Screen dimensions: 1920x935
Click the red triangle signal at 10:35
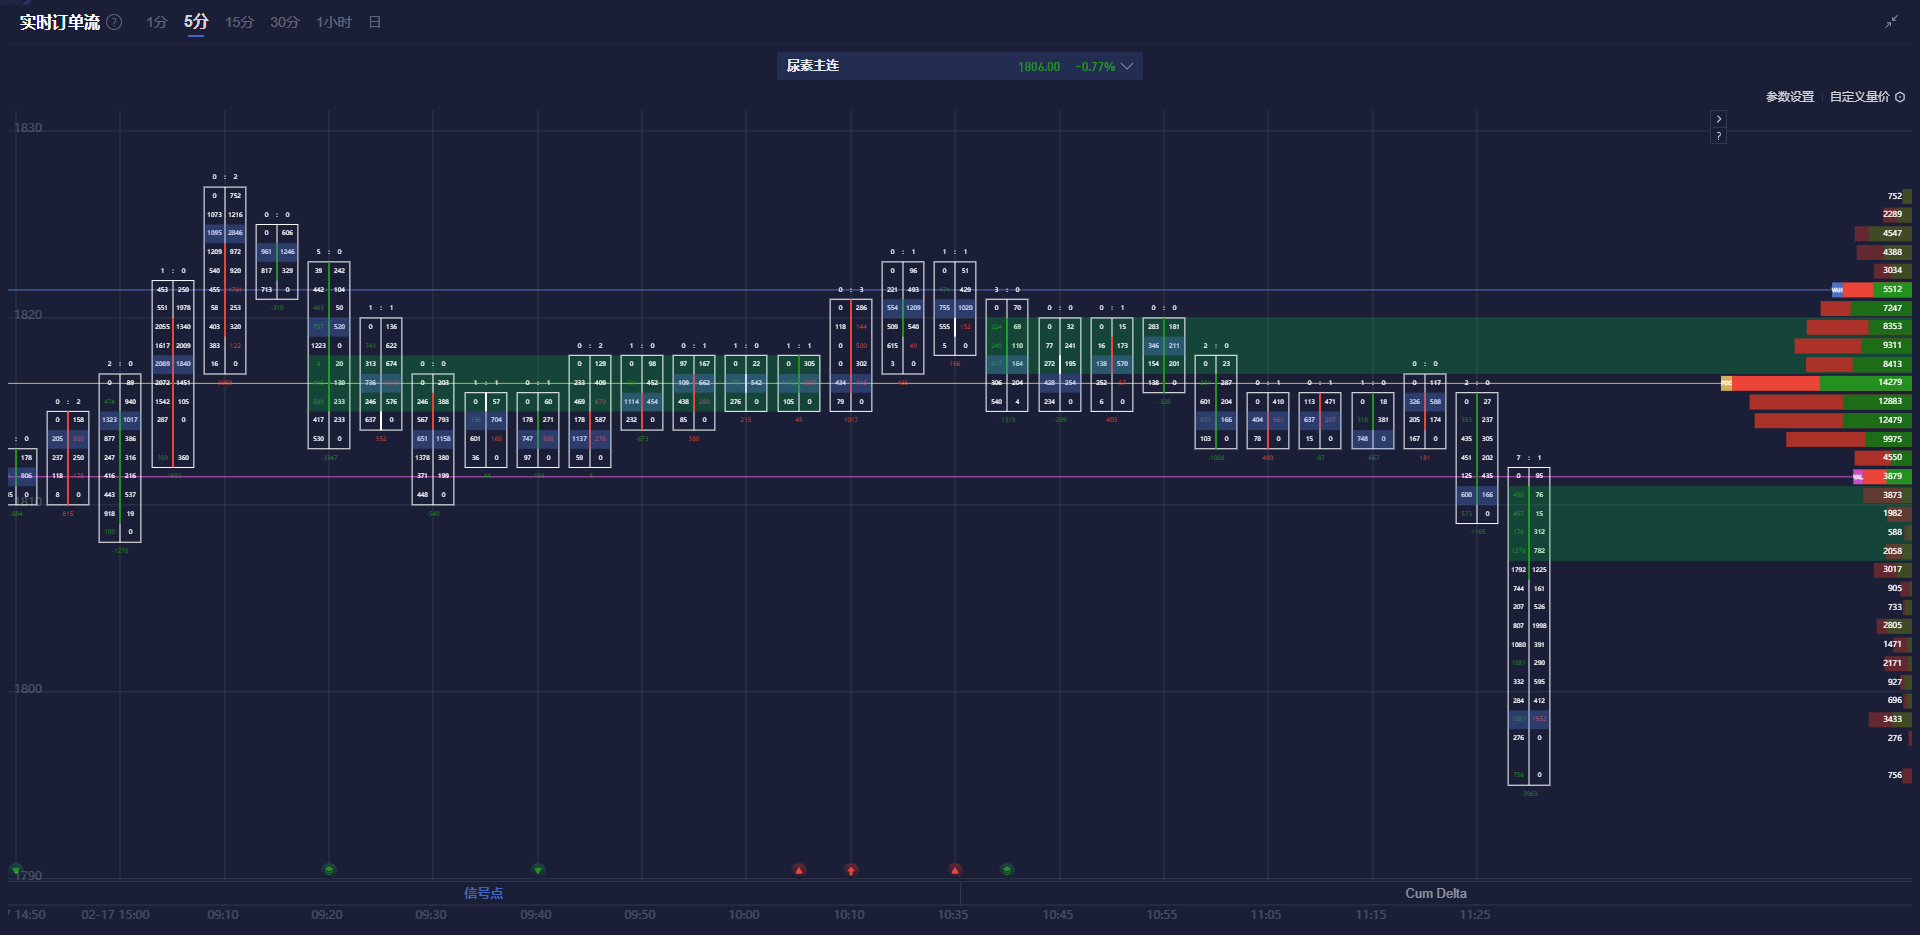tap(955, 870)
